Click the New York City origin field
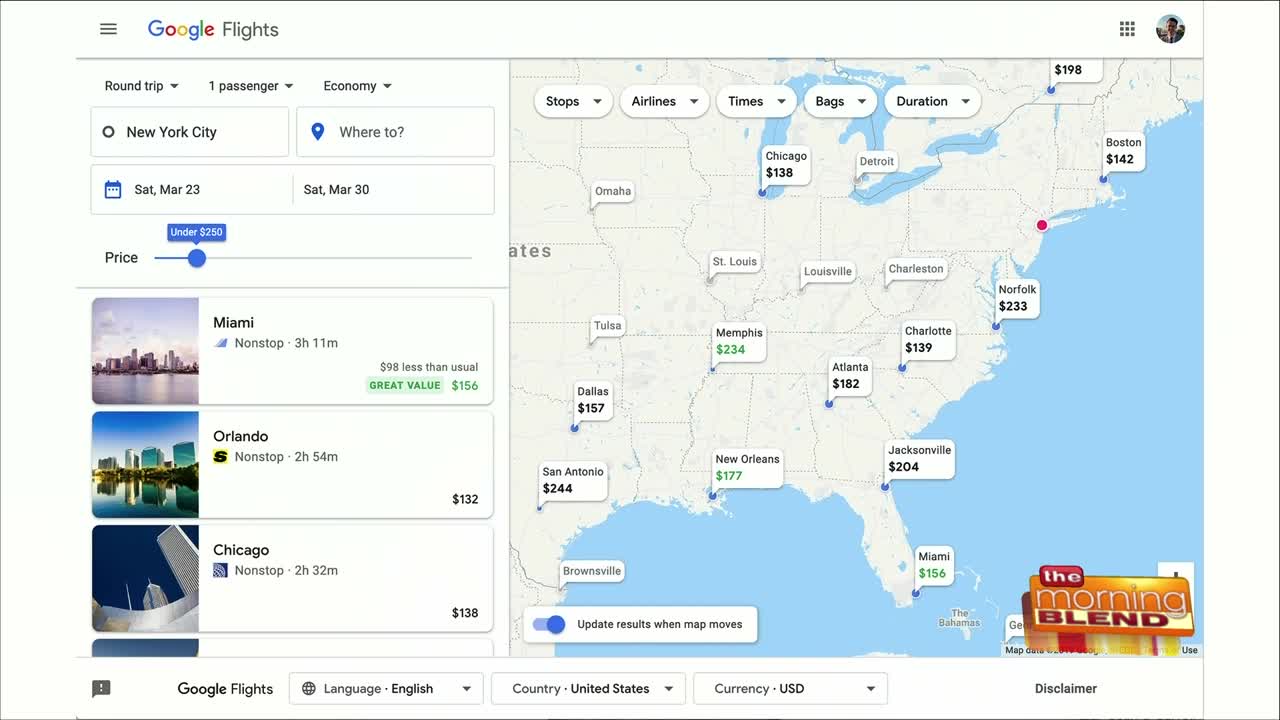The height and width of the screenshot is (720, 1280). (190, 132)
